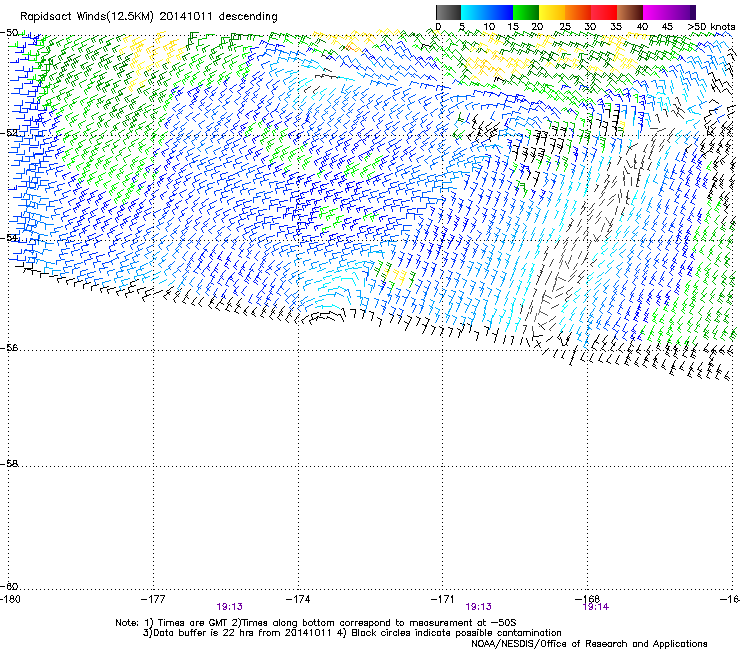Click 'Black circles indicate possible contamination' note
740x650 pixels.
point(456,633)
